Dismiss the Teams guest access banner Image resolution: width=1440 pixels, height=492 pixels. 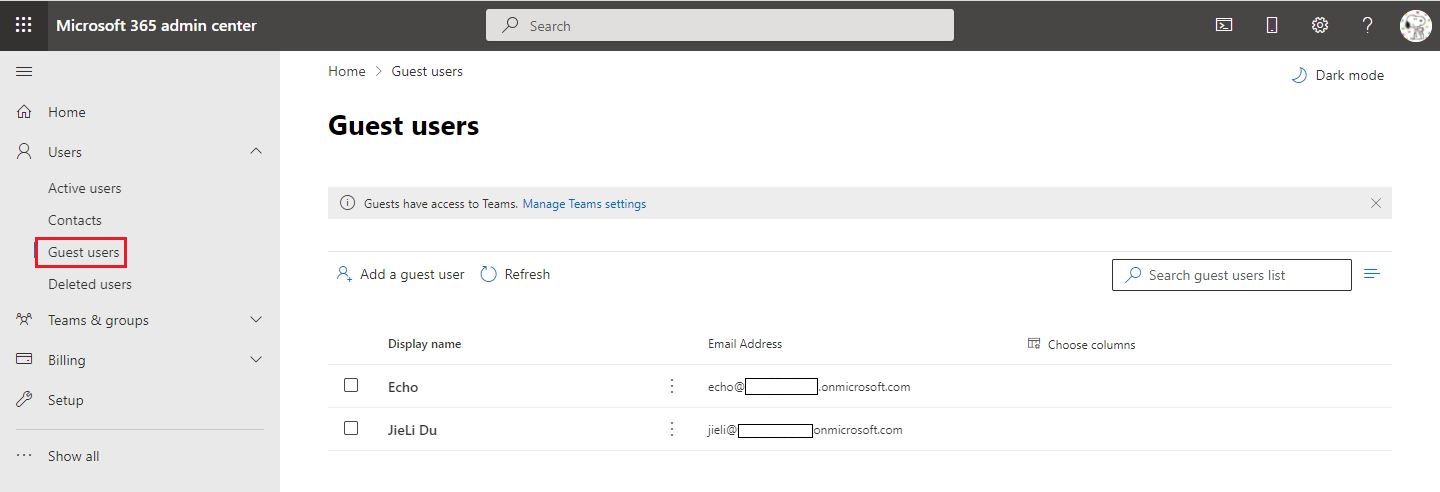click(1376, 203)
